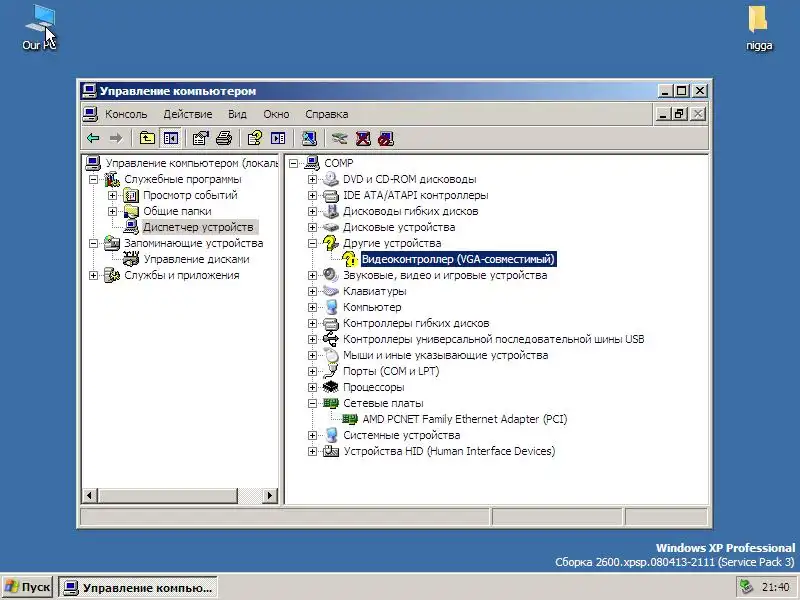Expand IDE ATA/ATAPI контроллеры
This screenshot has width=800, height=600.
point(312,195)
